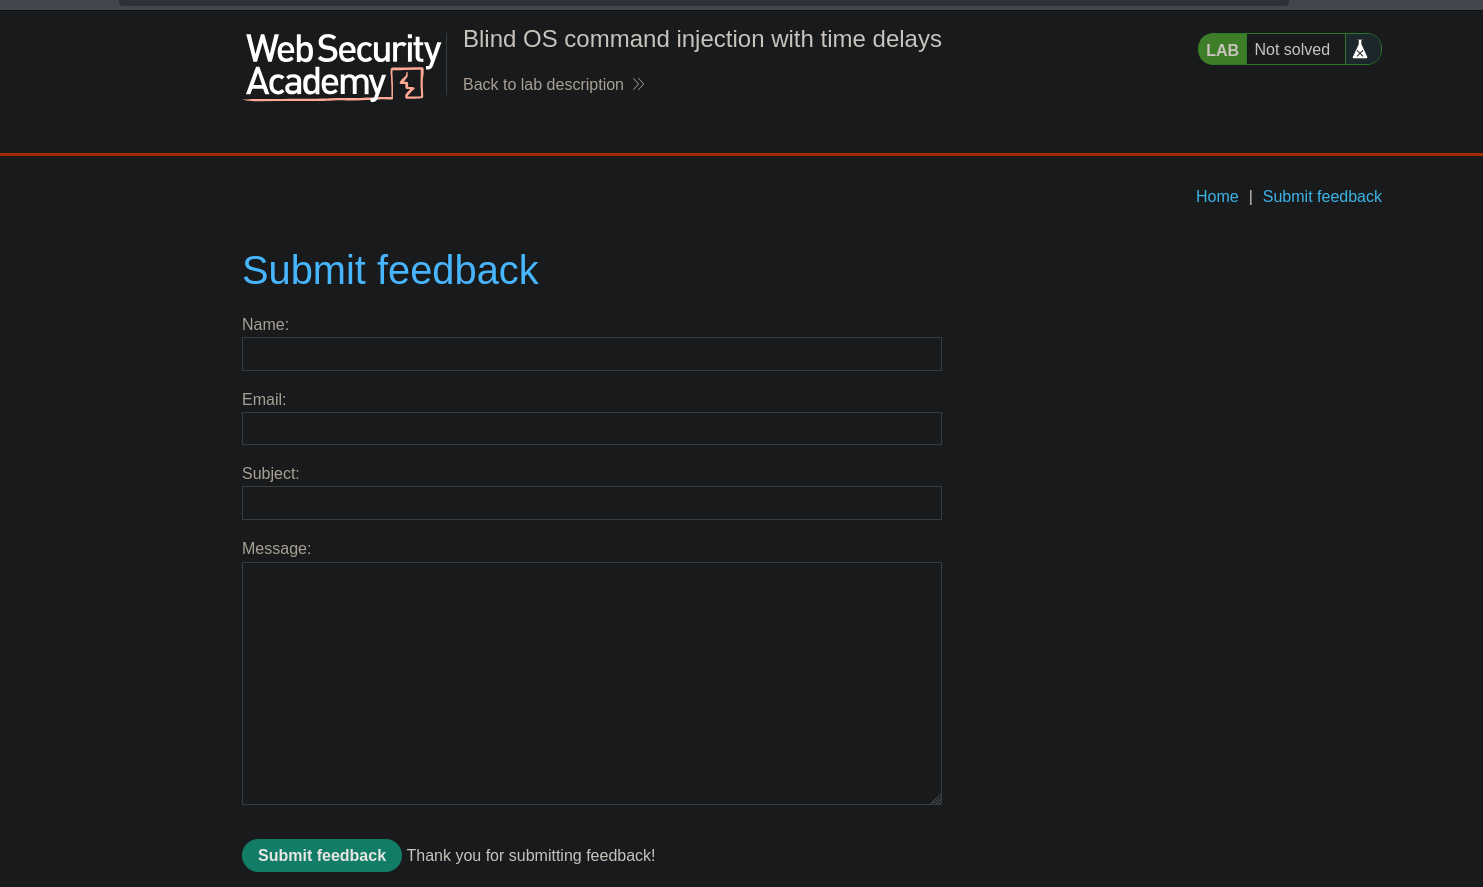
Task: Go to the Home page link
Action: pos(1217,197)
